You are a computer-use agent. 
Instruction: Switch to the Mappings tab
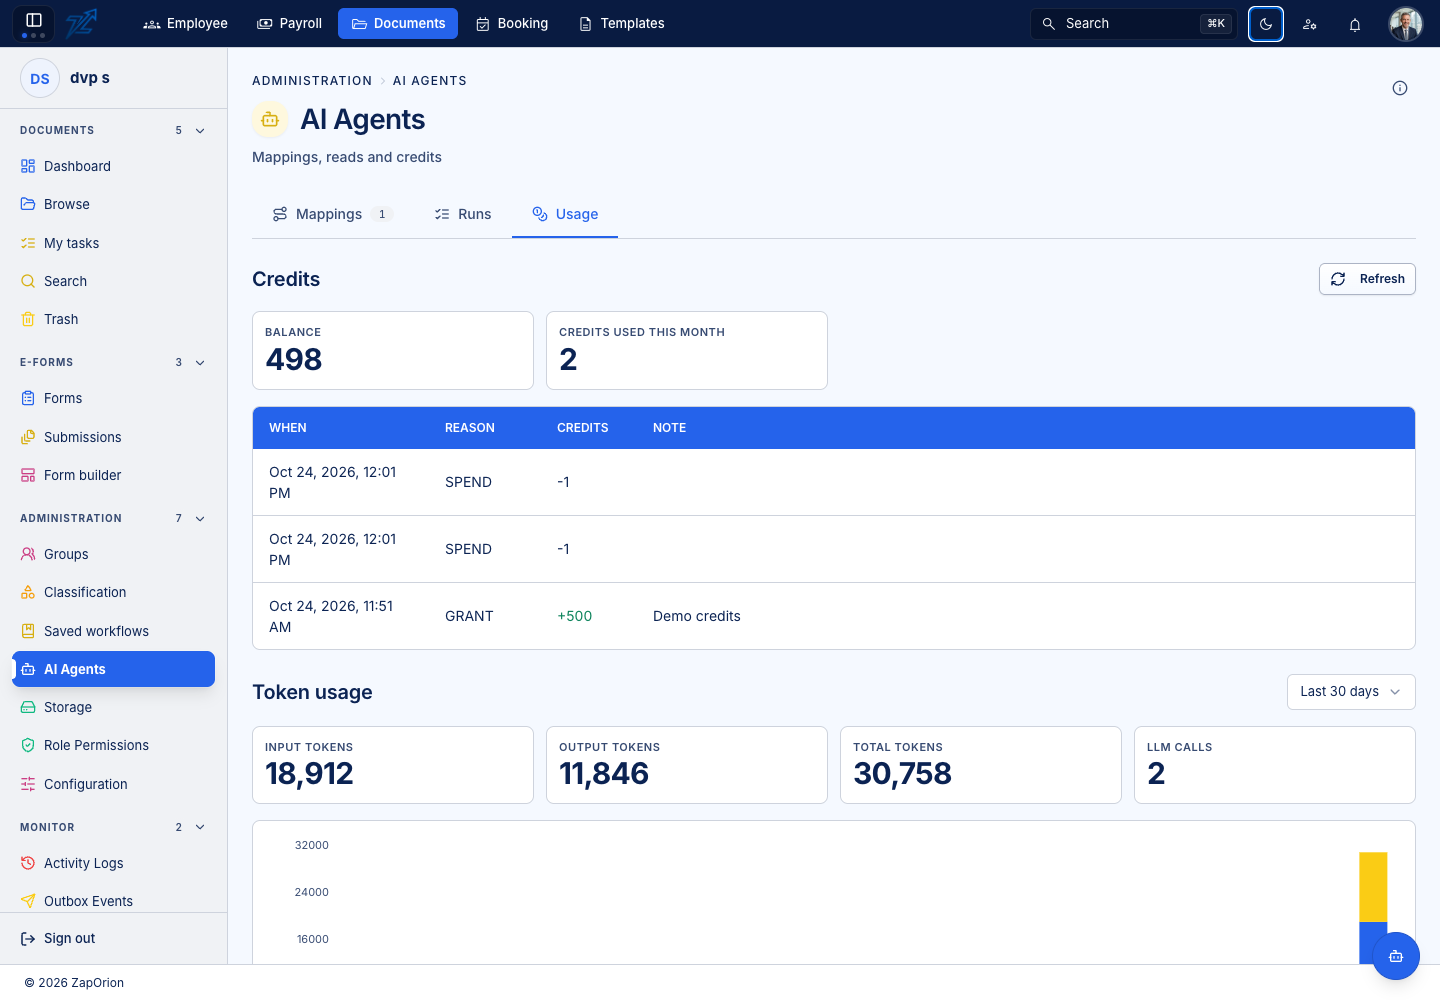[x=332, y=214]
